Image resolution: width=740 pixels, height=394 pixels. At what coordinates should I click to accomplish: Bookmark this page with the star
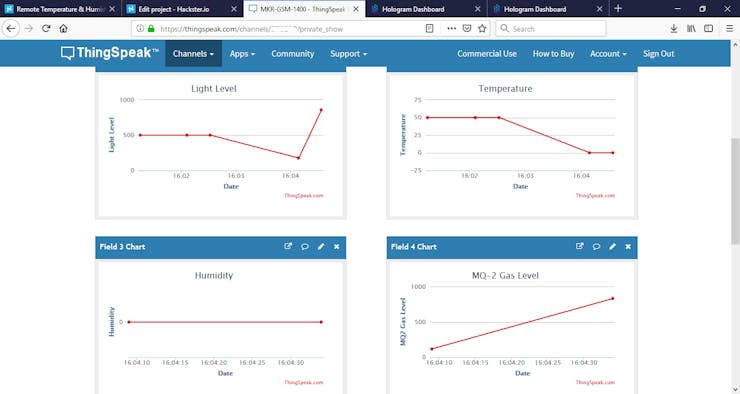coord(482,29)
